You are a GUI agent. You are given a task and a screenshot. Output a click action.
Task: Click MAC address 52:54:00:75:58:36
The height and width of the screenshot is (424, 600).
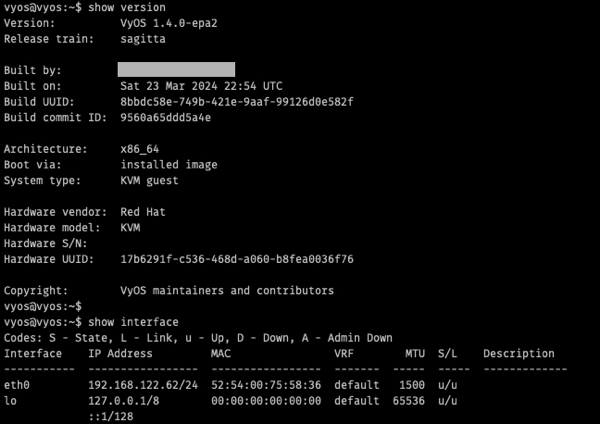point(266,385)
